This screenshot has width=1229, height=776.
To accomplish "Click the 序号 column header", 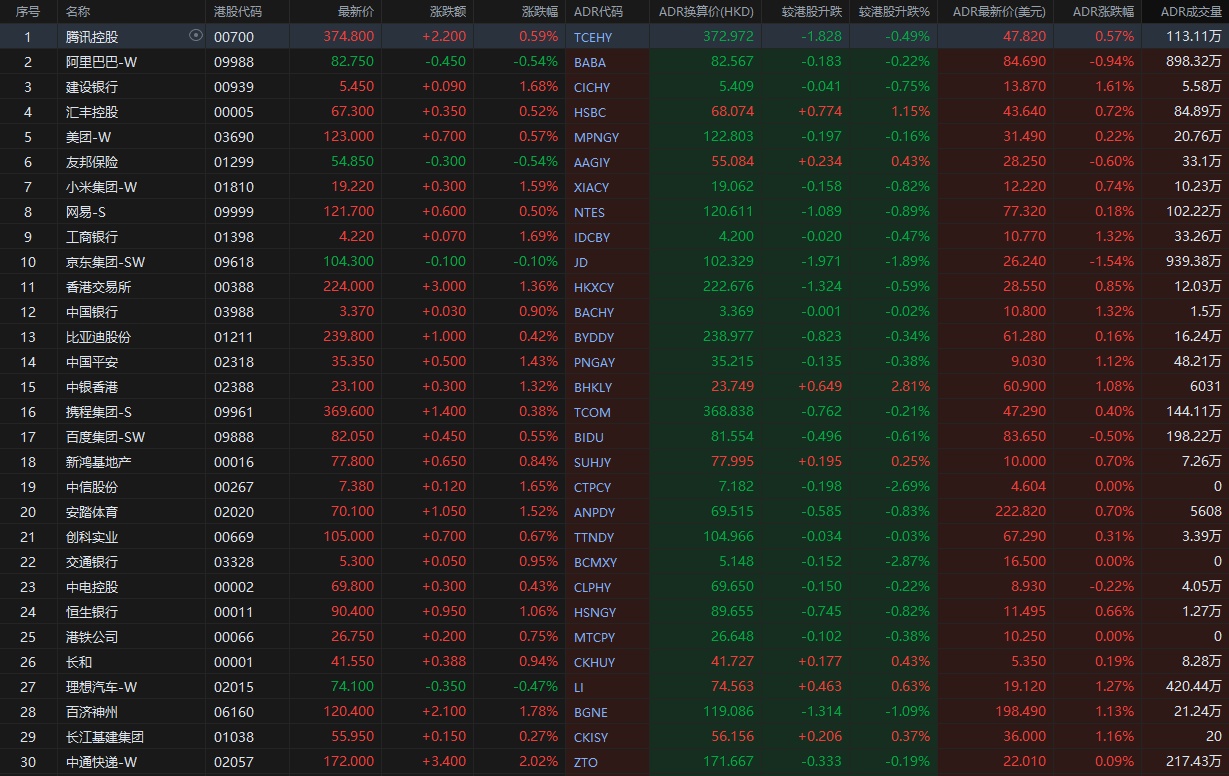I will [28, 12].
